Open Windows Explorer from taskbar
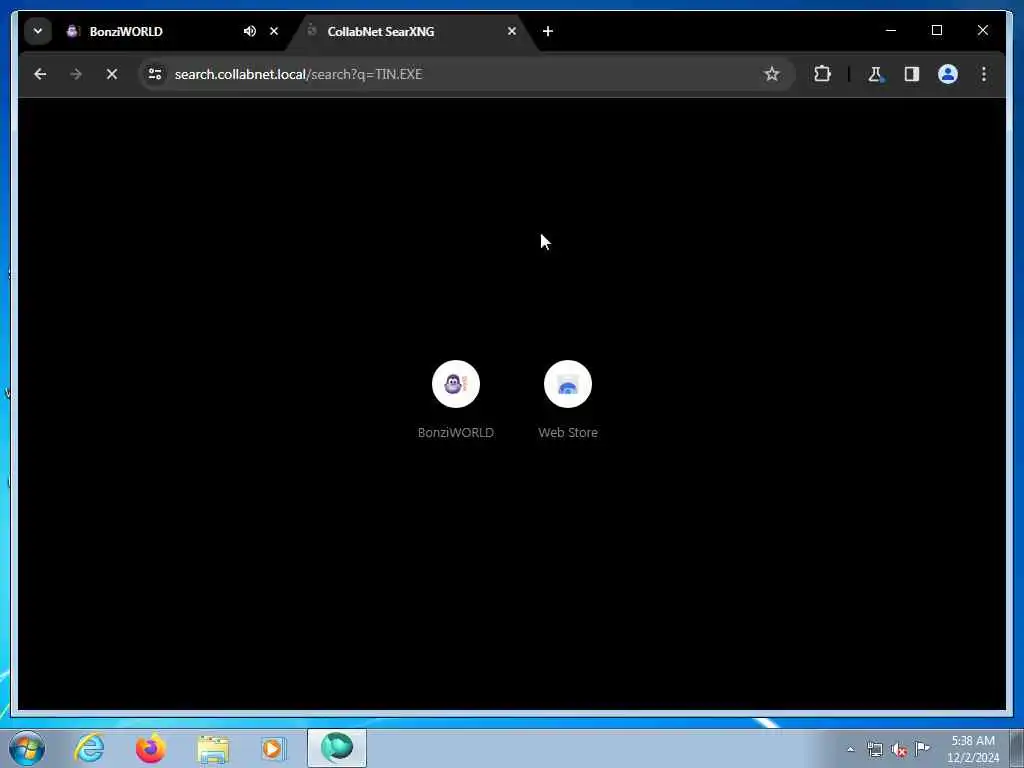 pyautogui.click(x=213, y=748)
